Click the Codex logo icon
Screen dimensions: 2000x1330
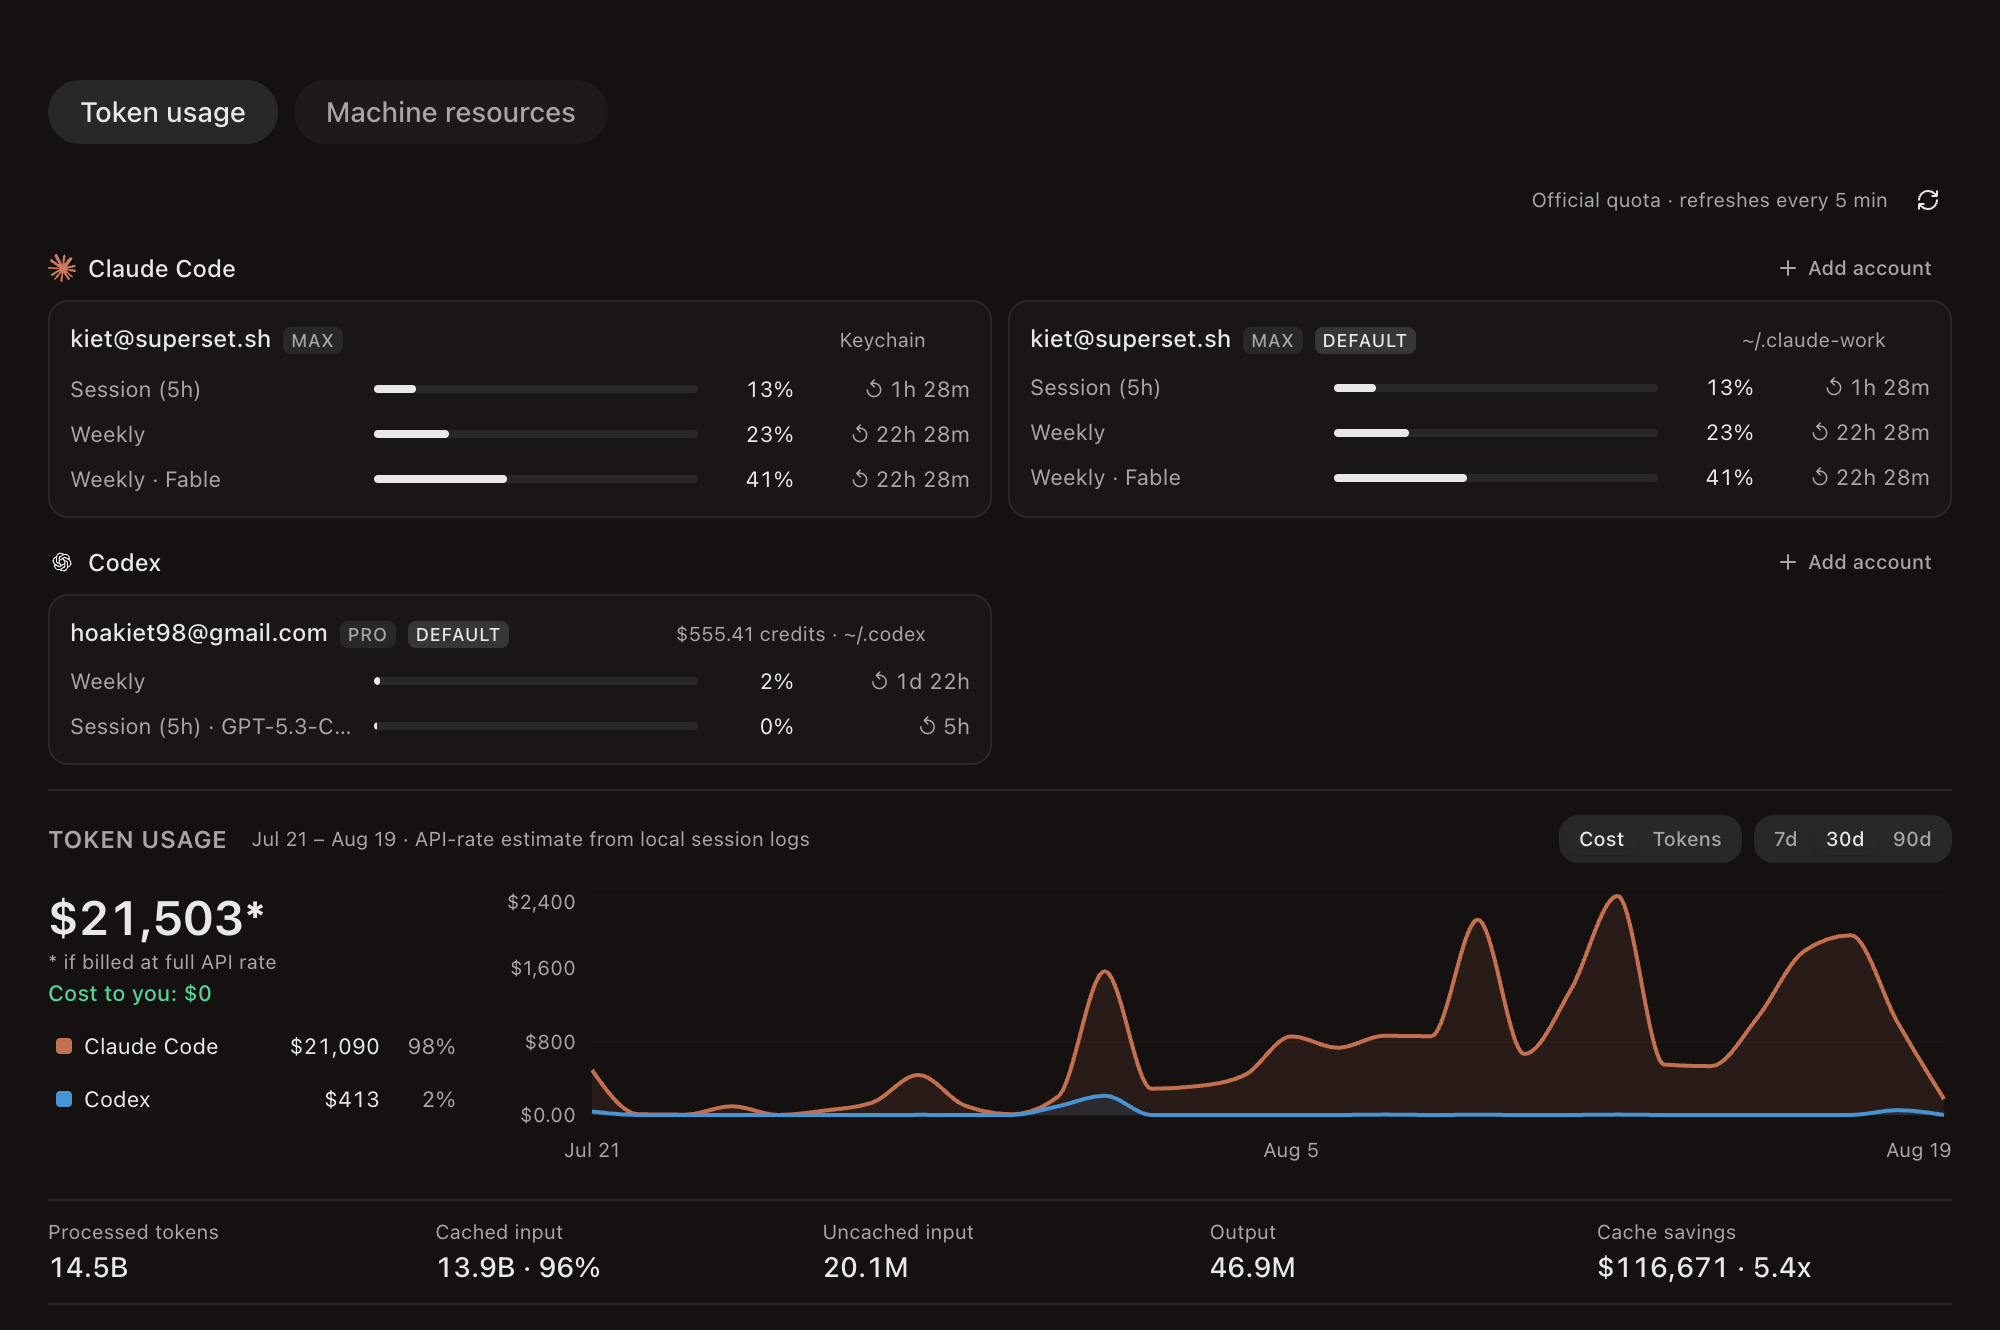point(62,562)
